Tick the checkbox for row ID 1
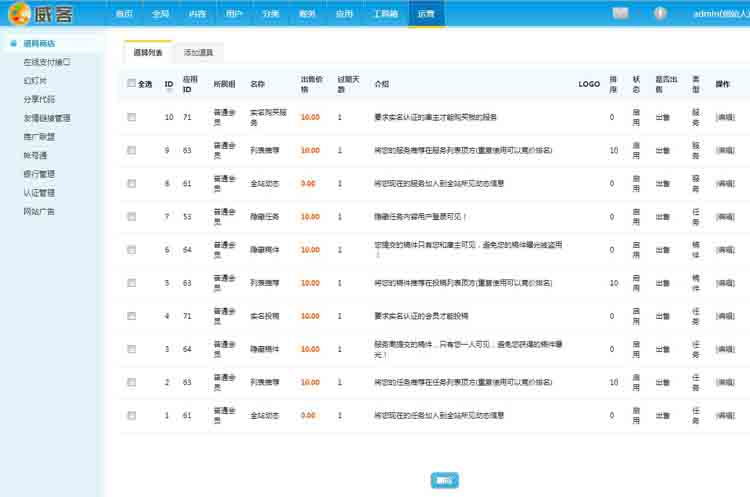The width and height of the screenshot is (750, 497). coord(132,415)
